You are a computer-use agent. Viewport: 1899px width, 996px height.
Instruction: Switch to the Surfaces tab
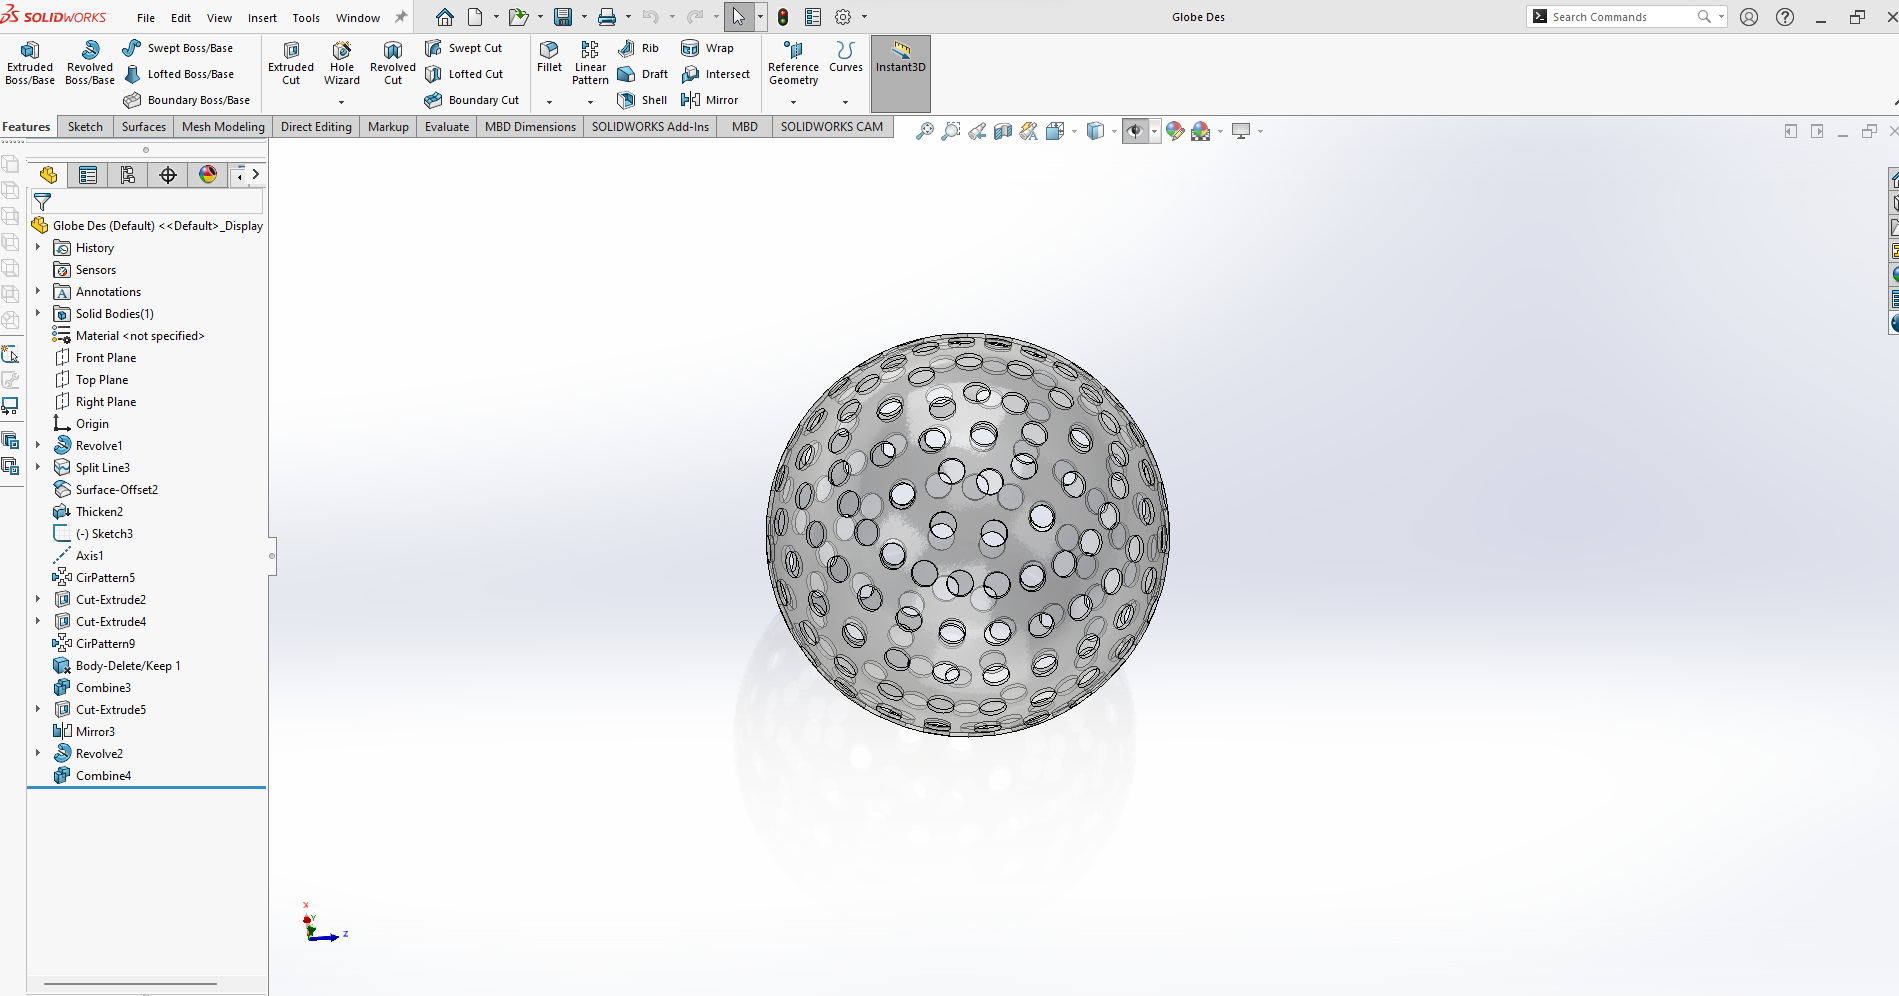(x=144, y=127)
